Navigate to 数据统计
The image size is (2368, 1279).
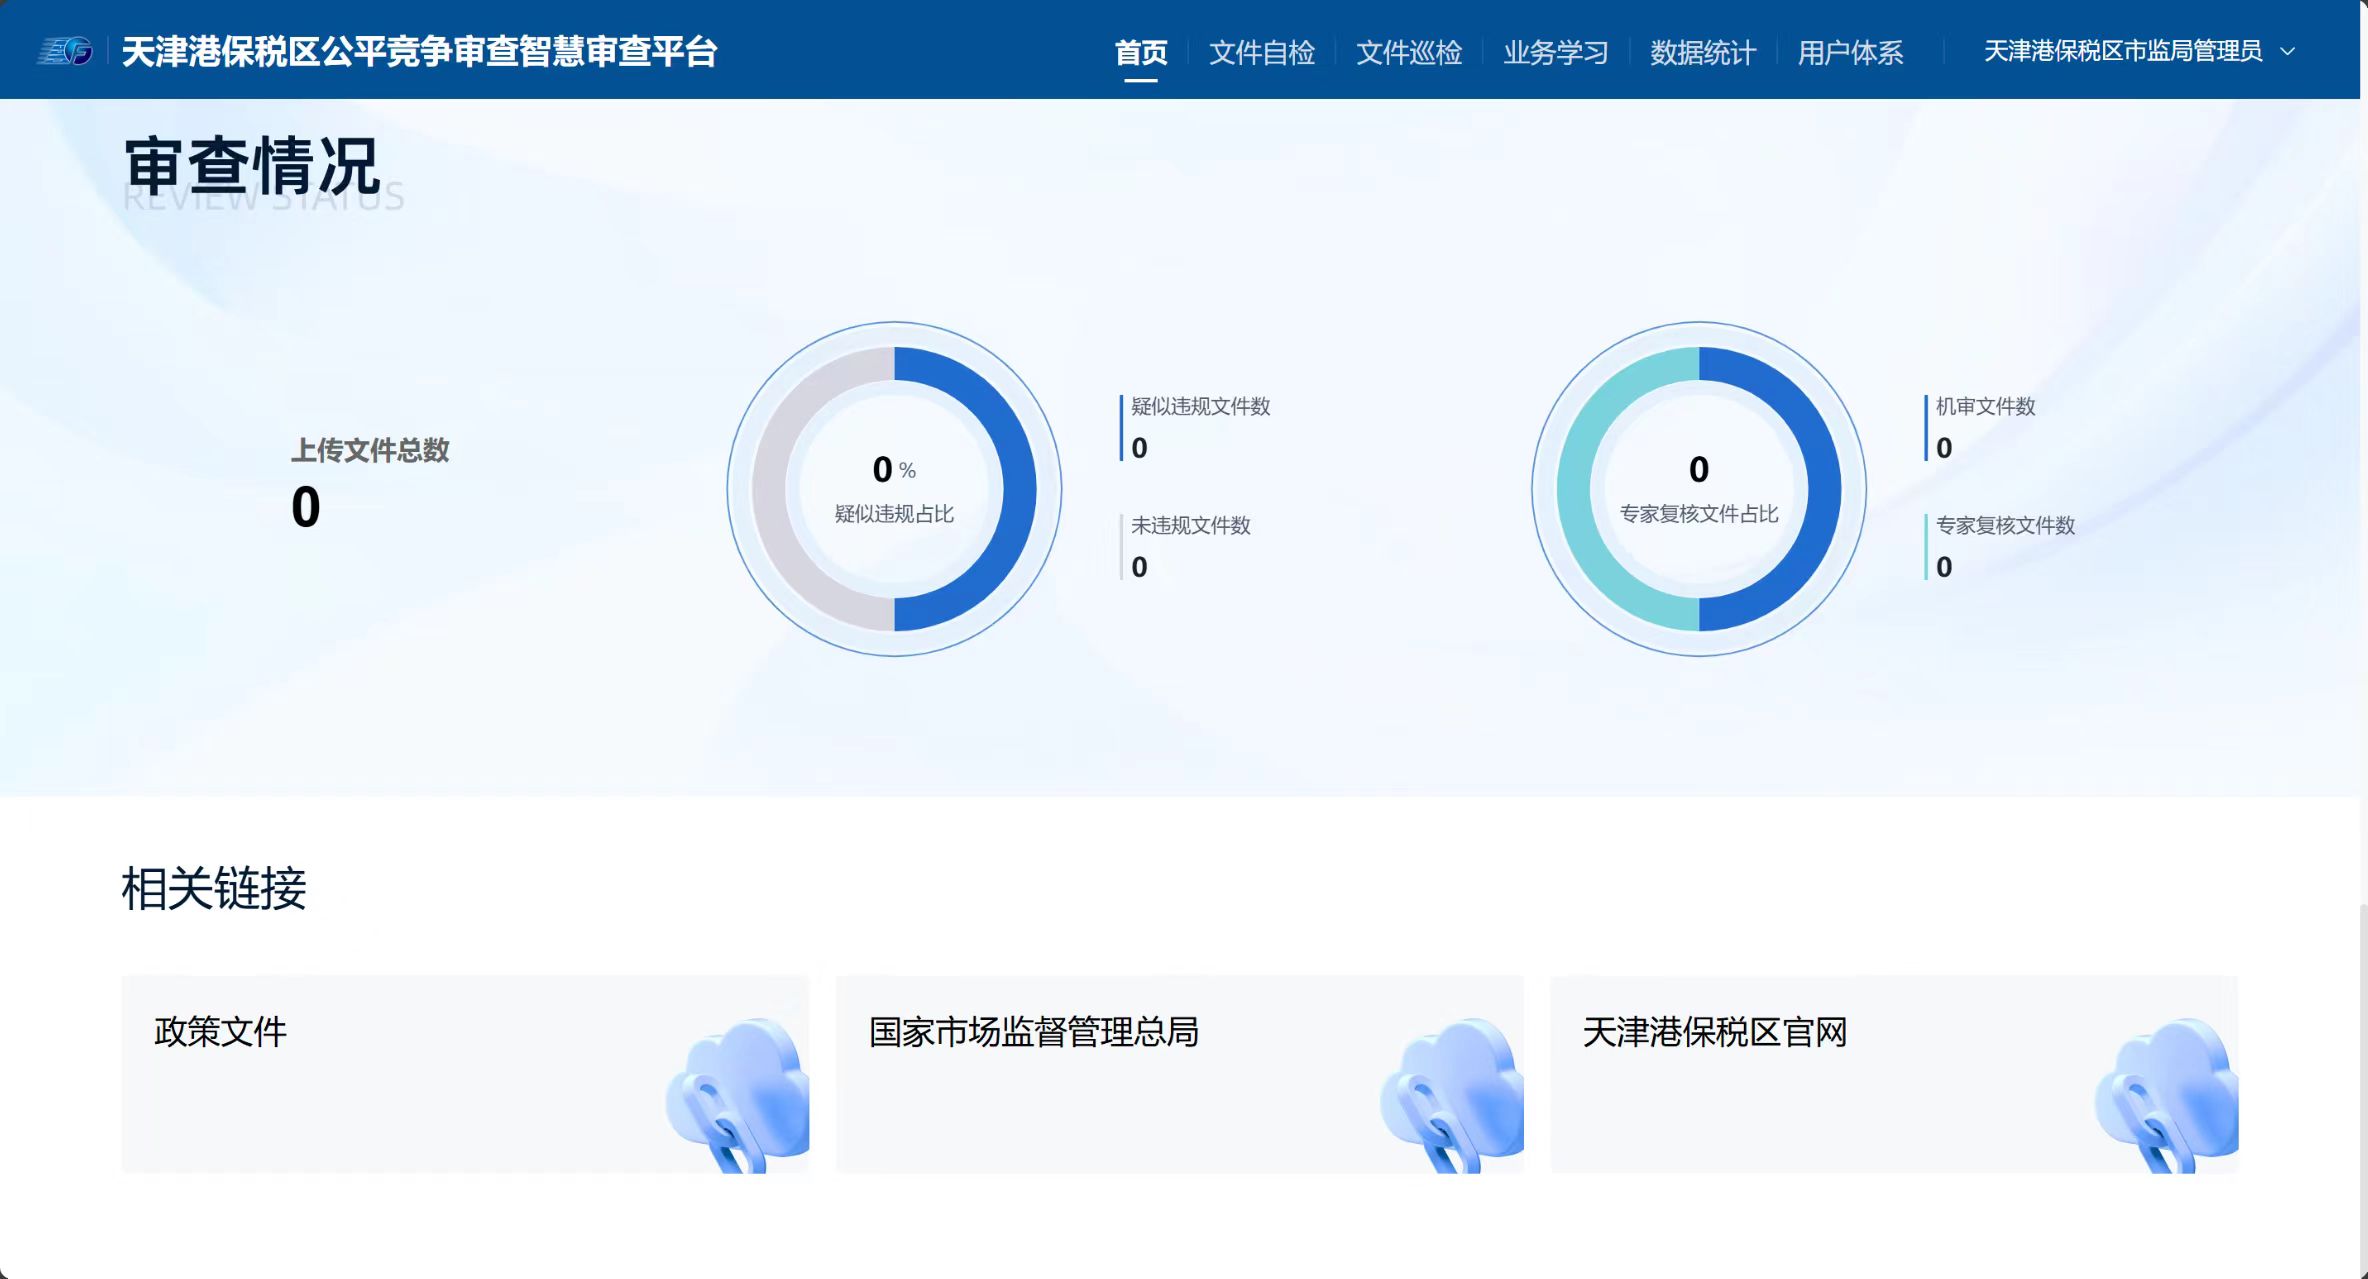coord(1702,52)
